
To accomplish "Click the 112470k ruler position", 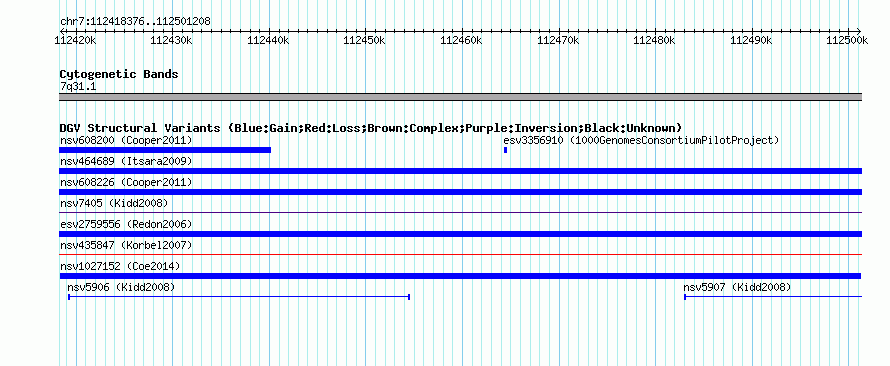I will [559, 40].
